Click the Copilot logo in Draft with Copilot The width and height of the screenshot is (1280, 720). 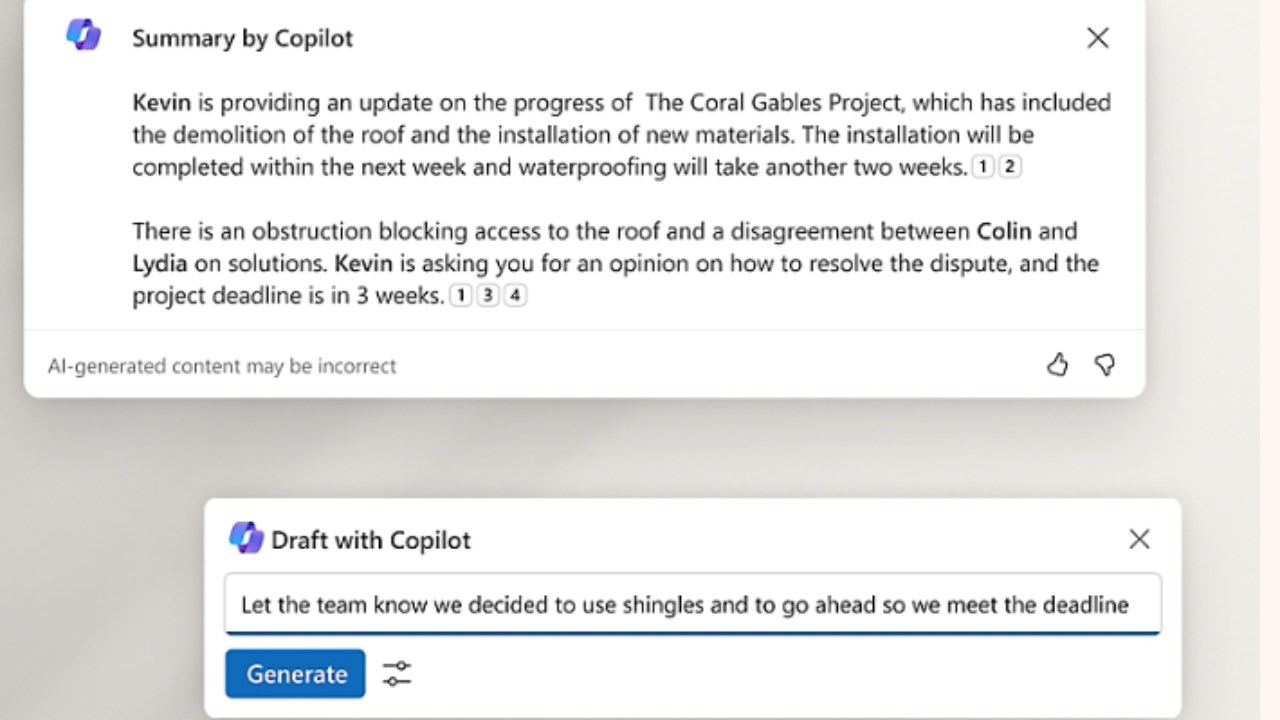click(246, 538)
